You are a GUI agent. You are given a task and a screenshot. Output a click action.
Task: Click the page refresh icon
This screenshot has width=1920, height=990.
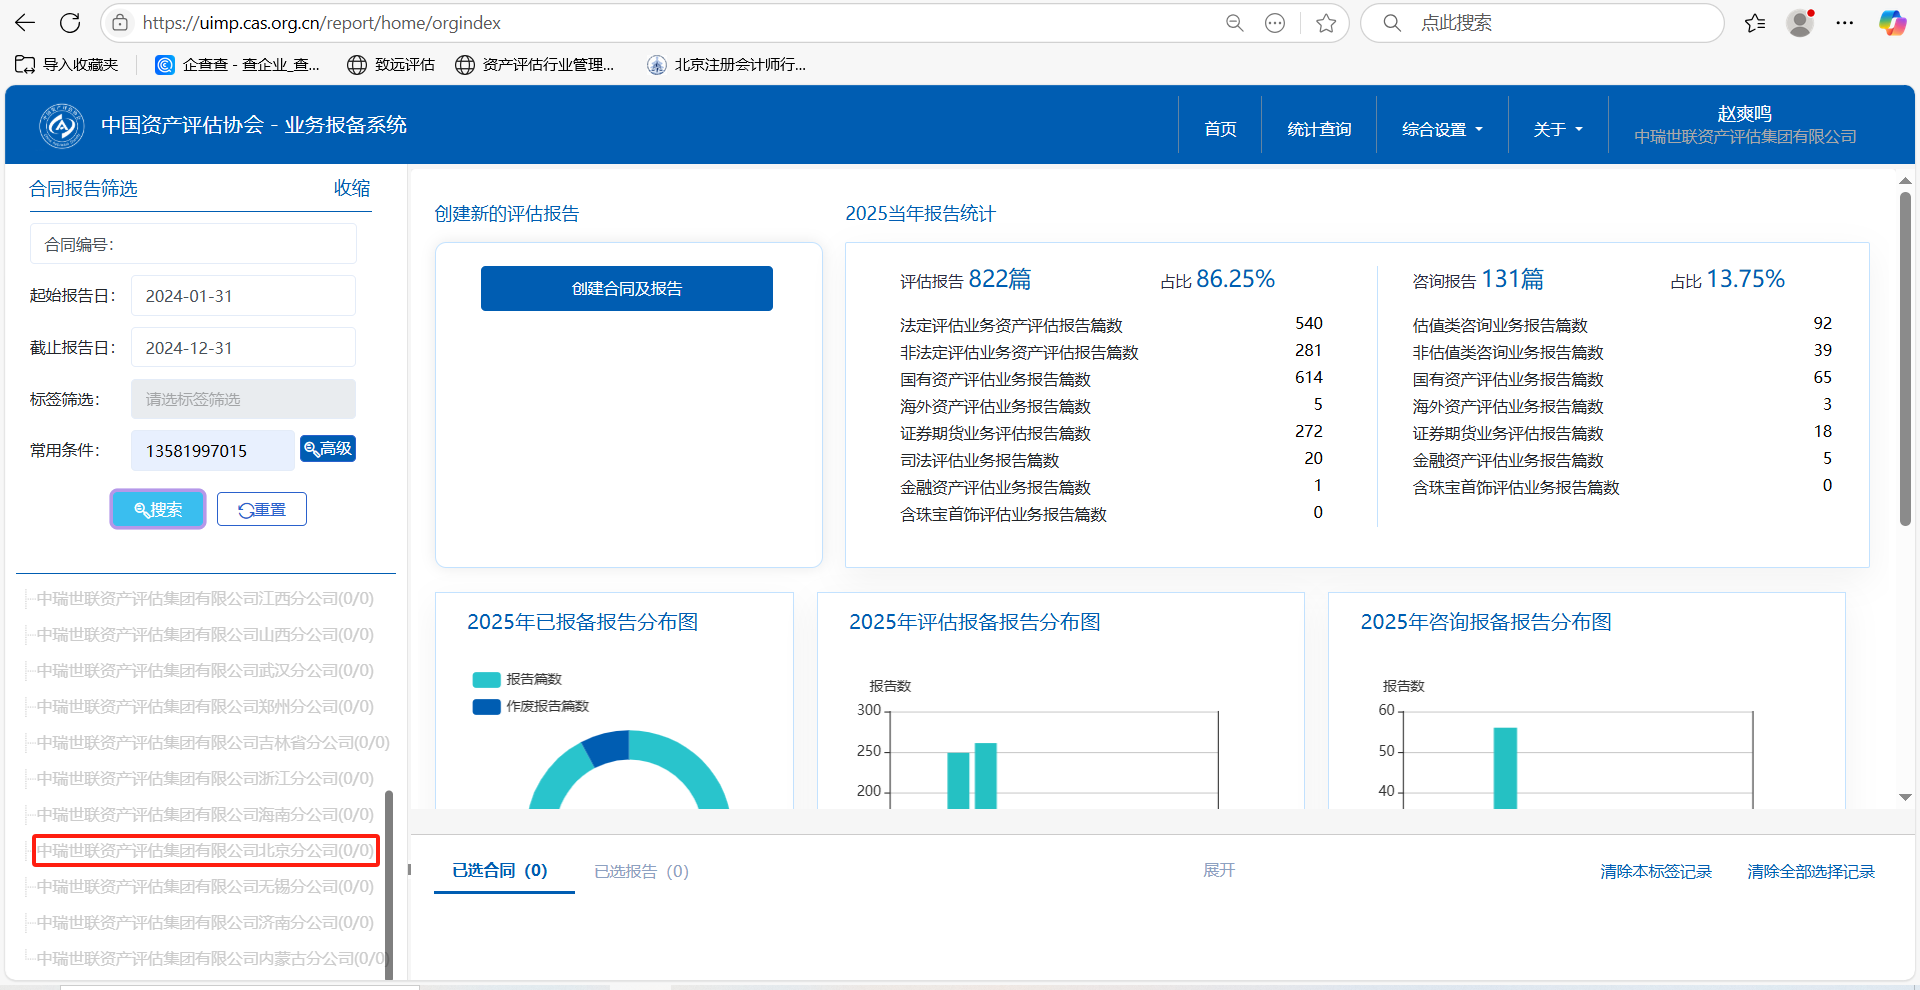(70, 23)
